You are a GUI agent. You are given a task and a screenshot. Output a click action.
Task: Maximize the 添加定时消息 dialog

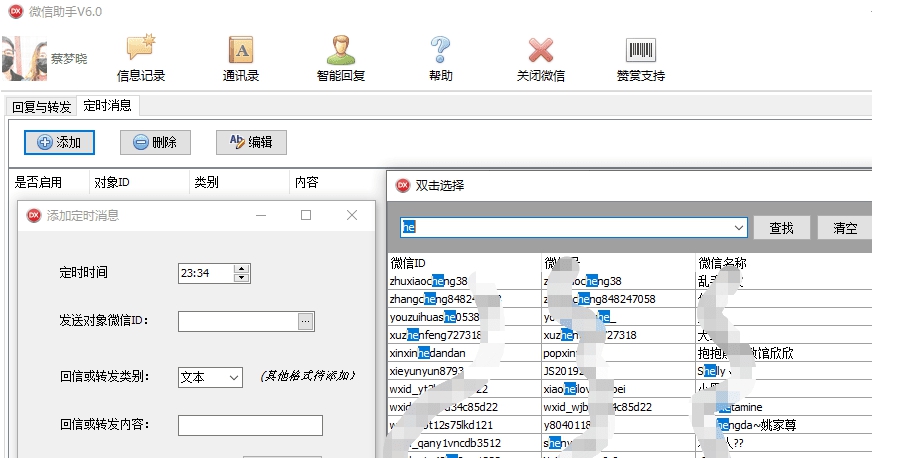(306, 215)
